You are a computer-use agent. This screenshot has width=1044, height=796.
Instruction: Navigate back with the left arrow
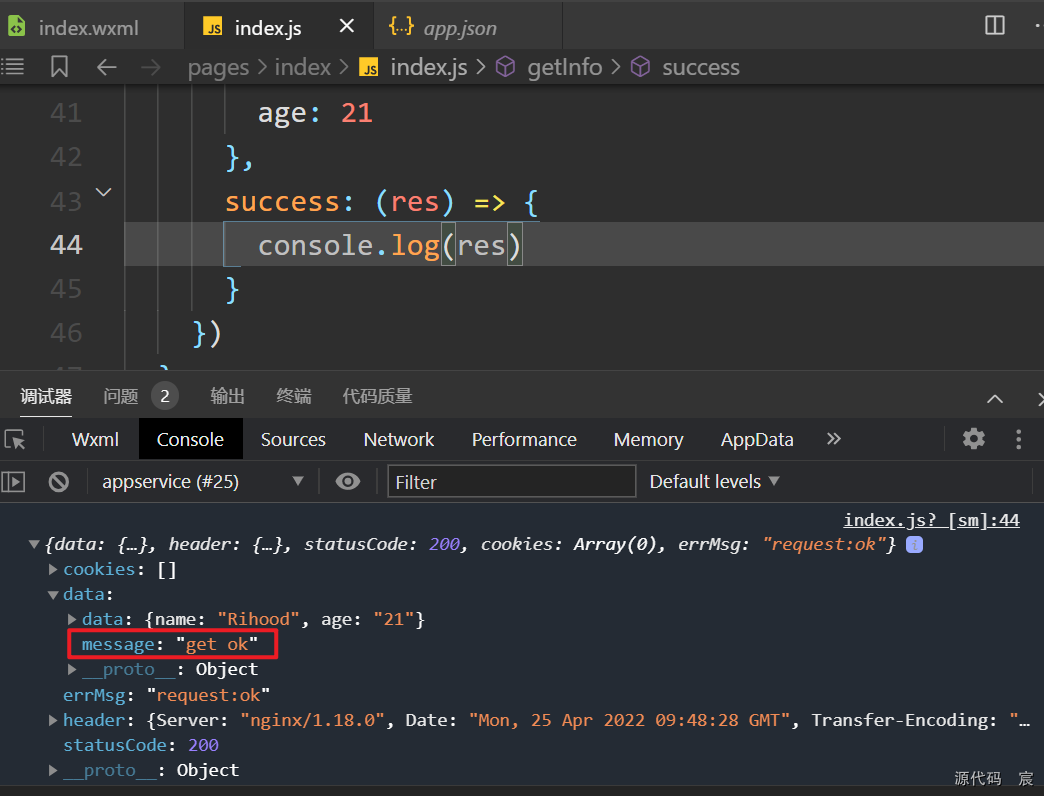(107, 67)
